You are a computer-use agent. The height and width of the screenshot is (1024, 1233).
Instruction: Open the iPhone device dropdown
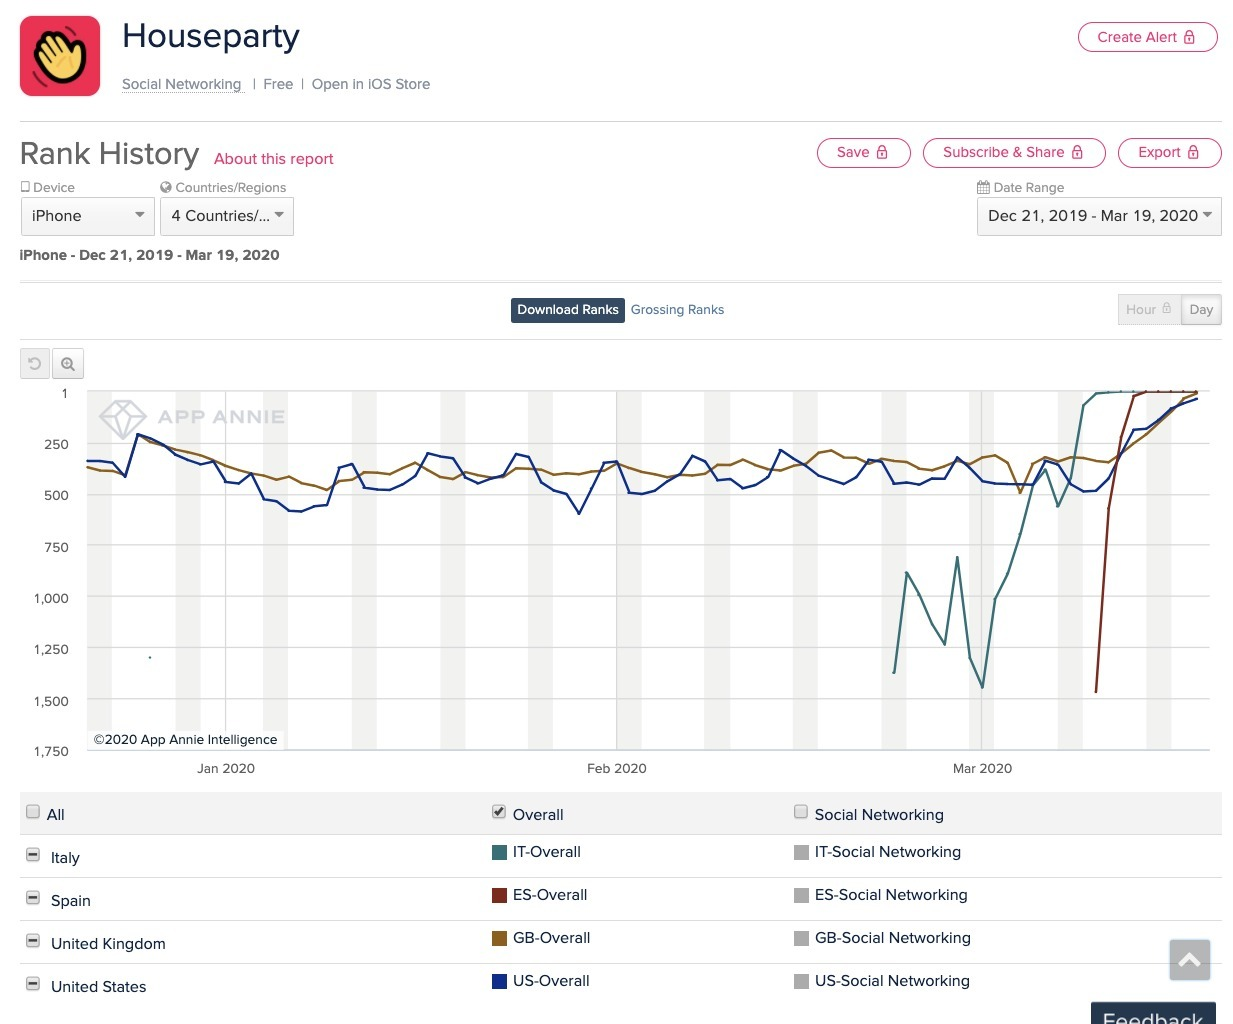tap(87, 216)
